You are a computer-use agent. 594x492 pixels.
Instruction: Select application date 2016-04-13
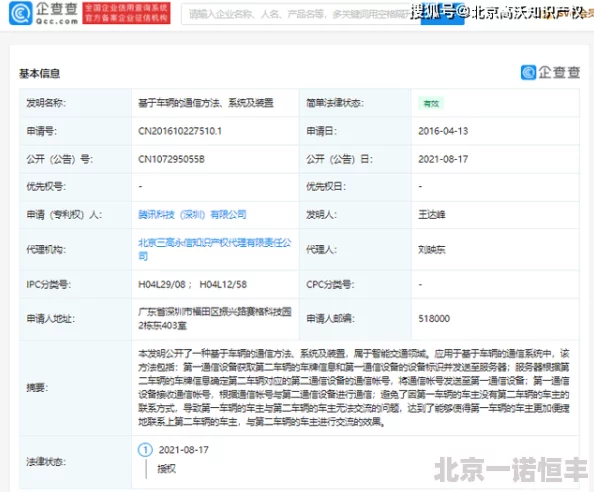[x=443, y=131]
